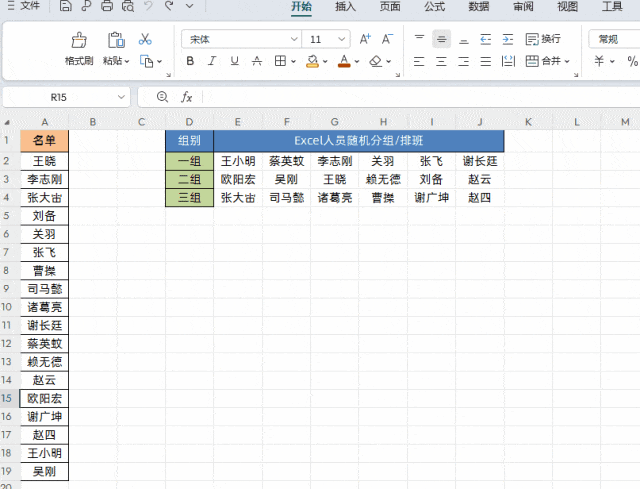Switch to the 视图 tab
The image size is (640, 489).
tap(568, 6)
